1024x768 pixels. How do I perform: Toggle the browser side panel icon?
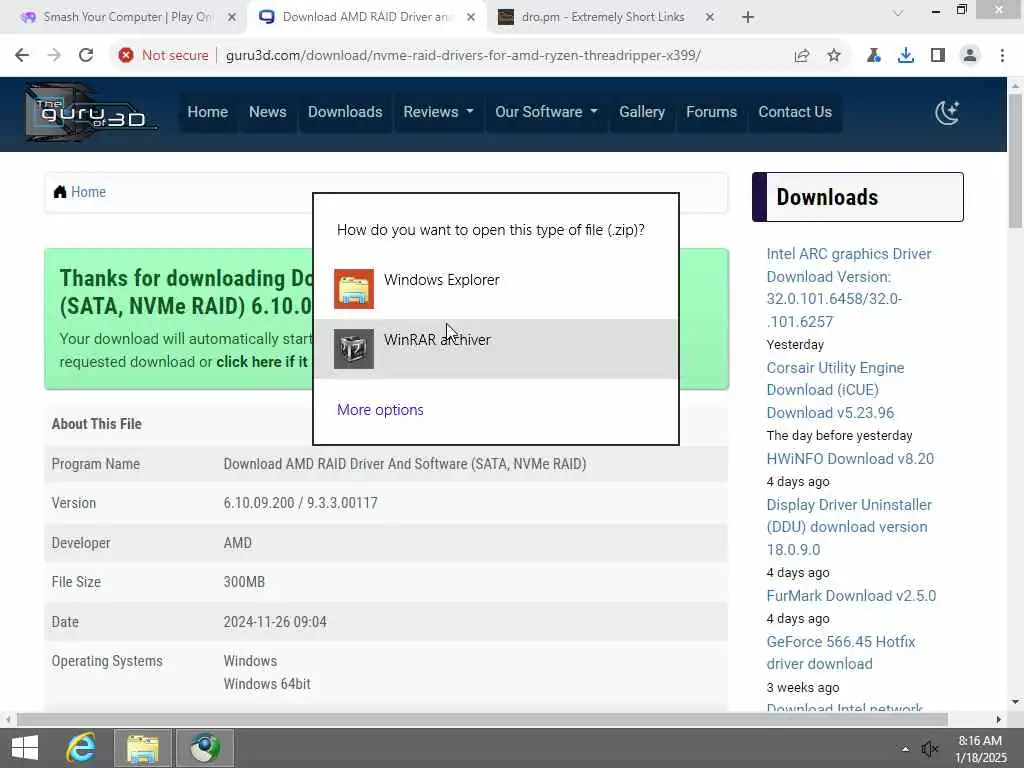[938, 56]
